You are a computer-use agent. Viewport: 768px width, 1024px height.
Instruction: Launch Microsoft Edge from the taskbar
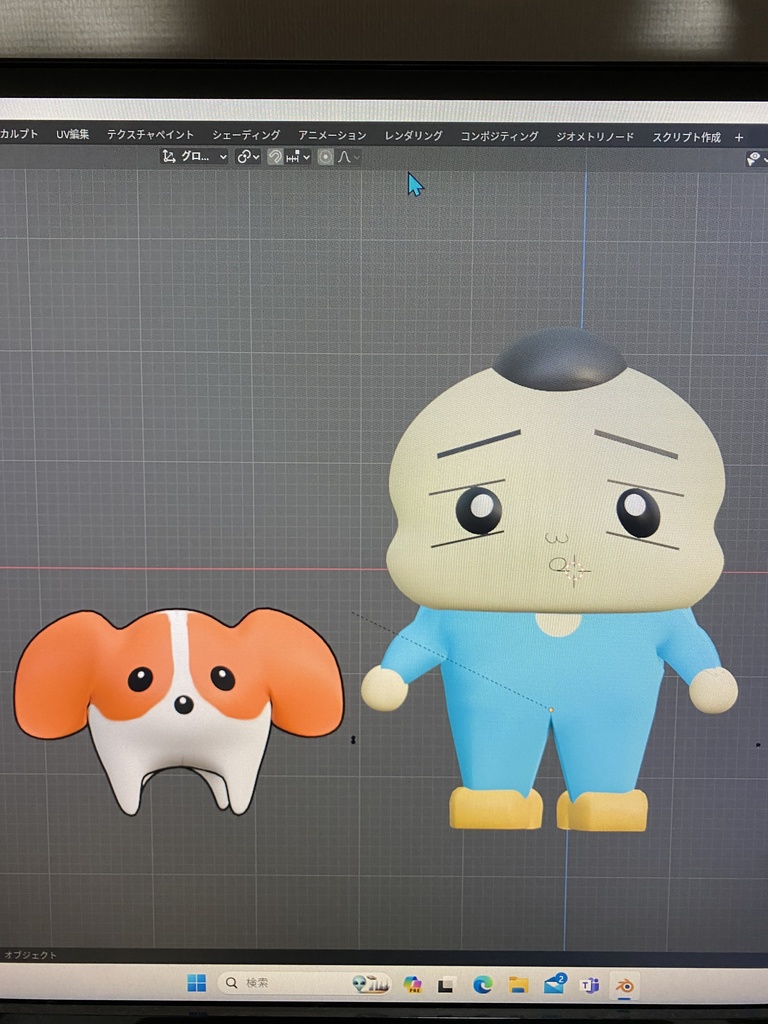483,985
